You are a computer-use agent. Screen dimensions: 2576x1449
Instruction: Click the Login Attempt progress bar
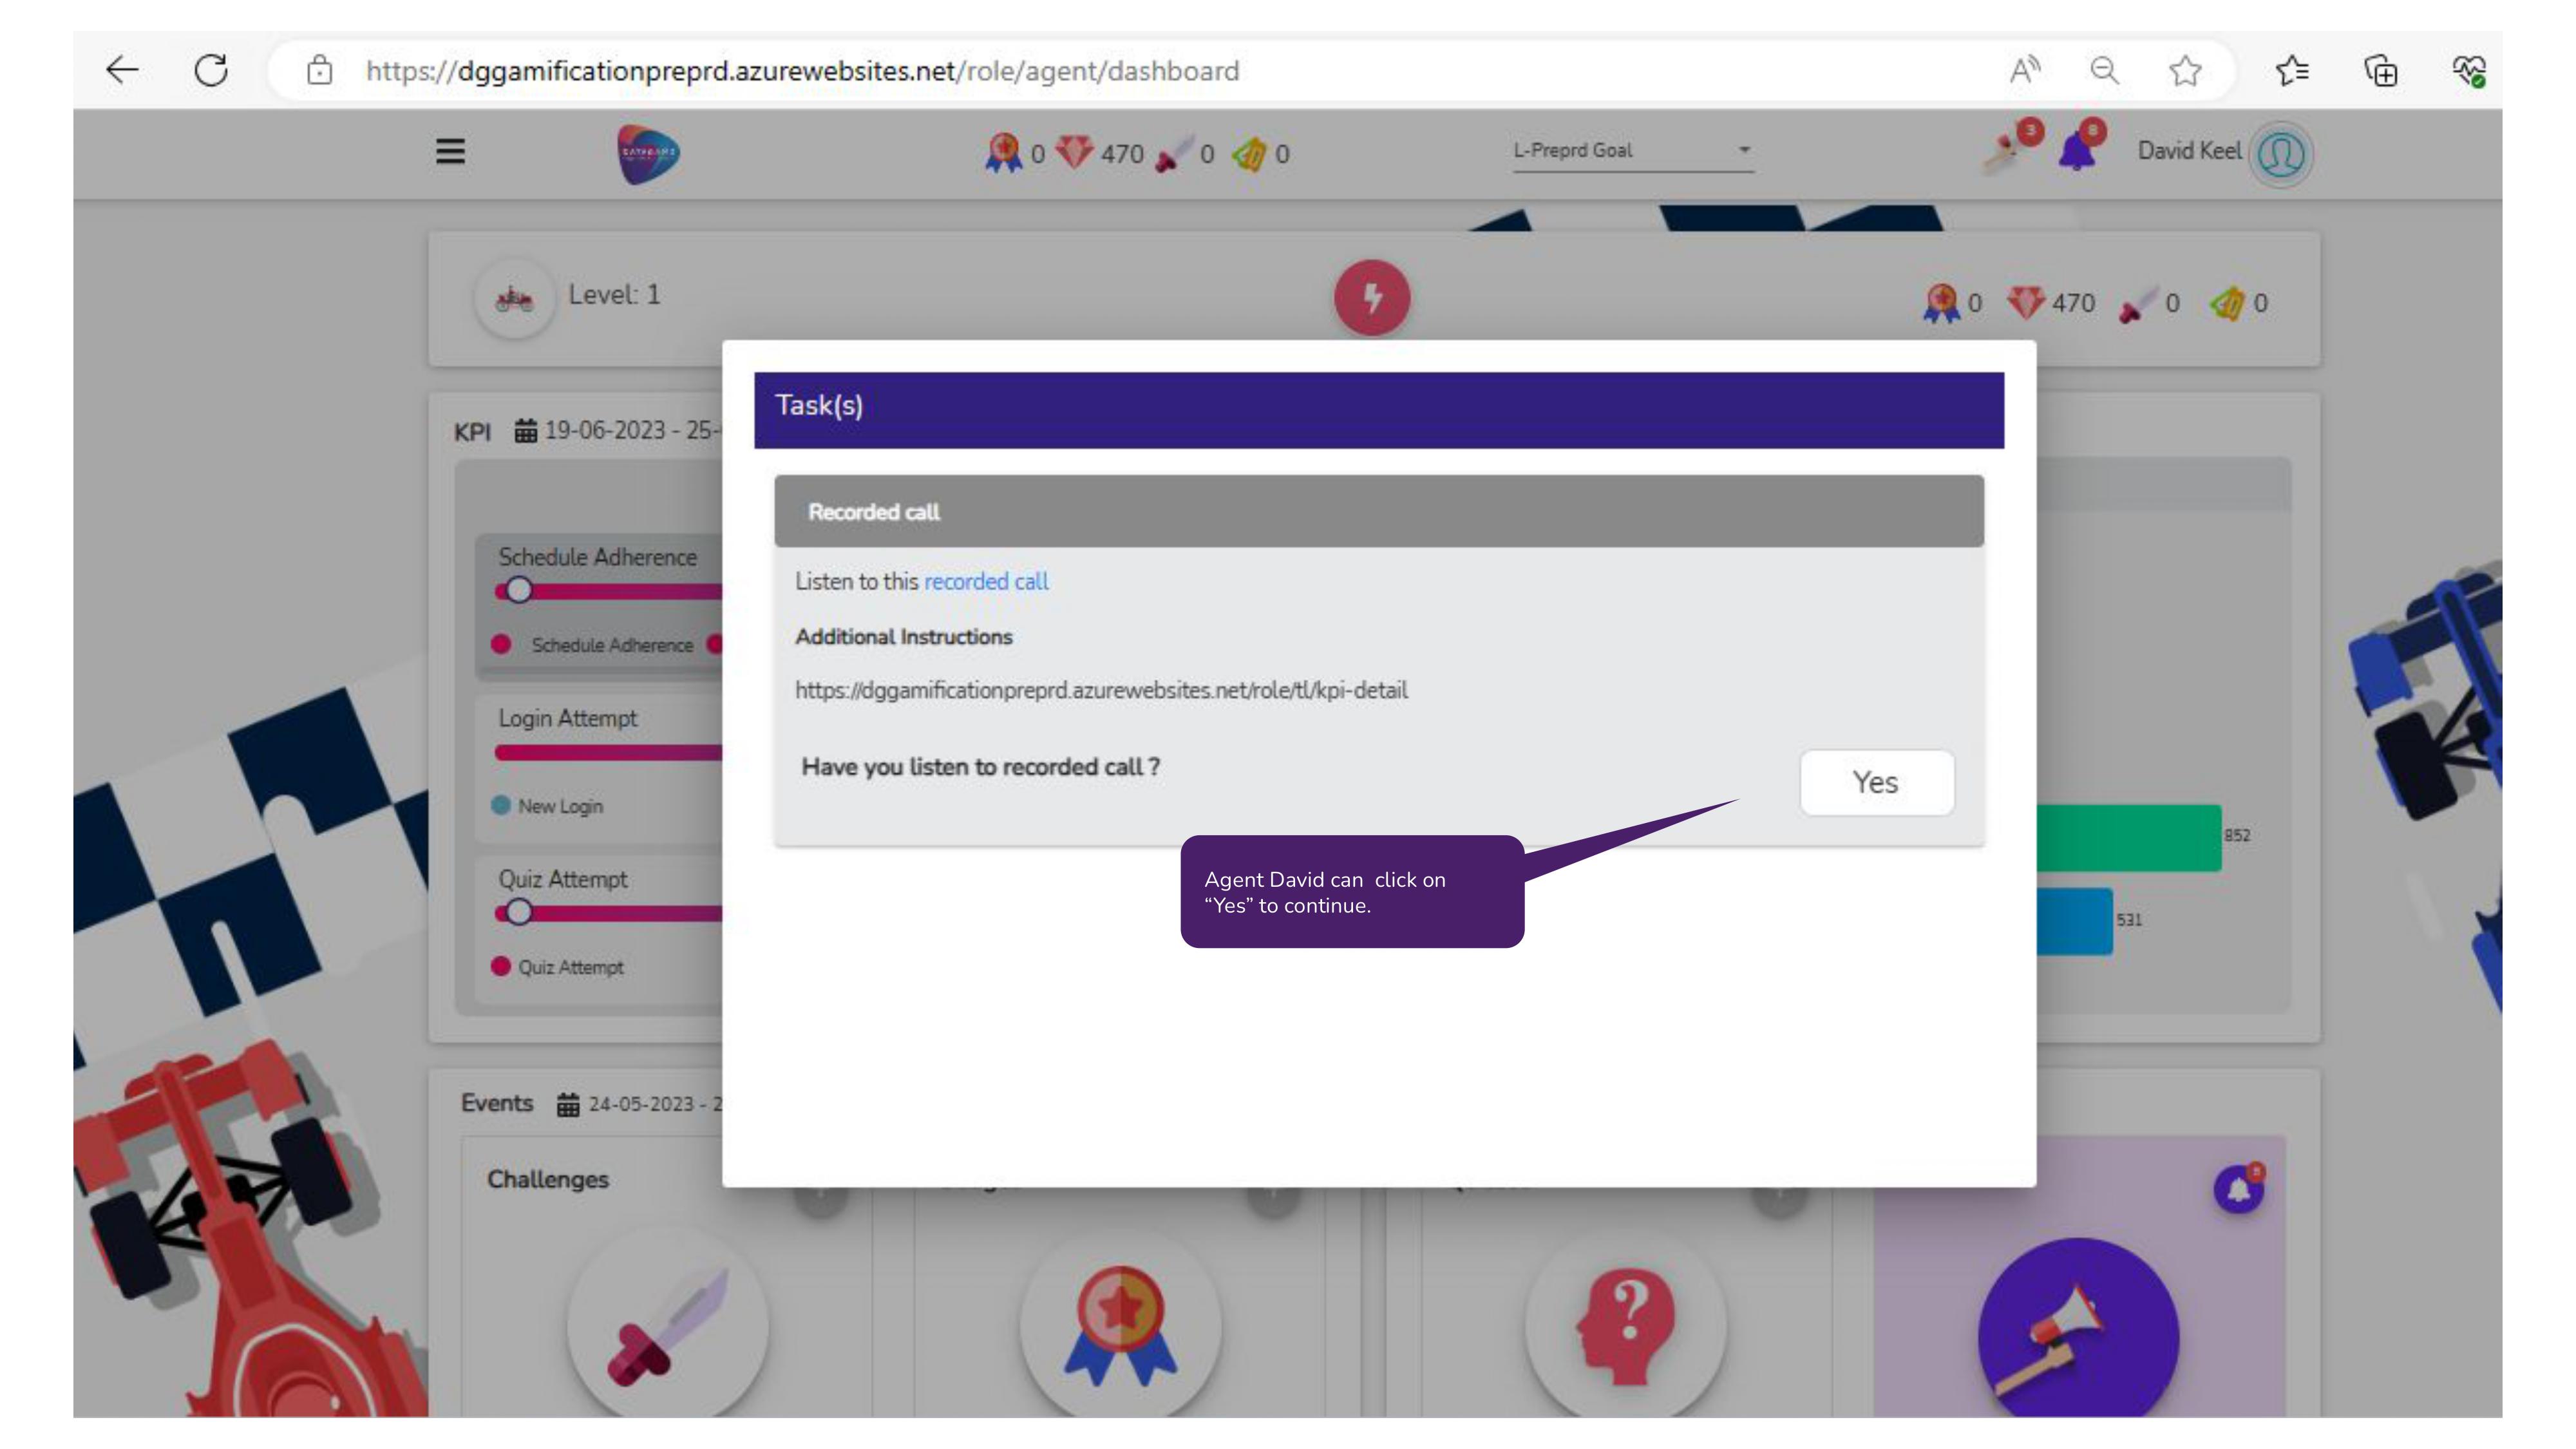point(608,752)
